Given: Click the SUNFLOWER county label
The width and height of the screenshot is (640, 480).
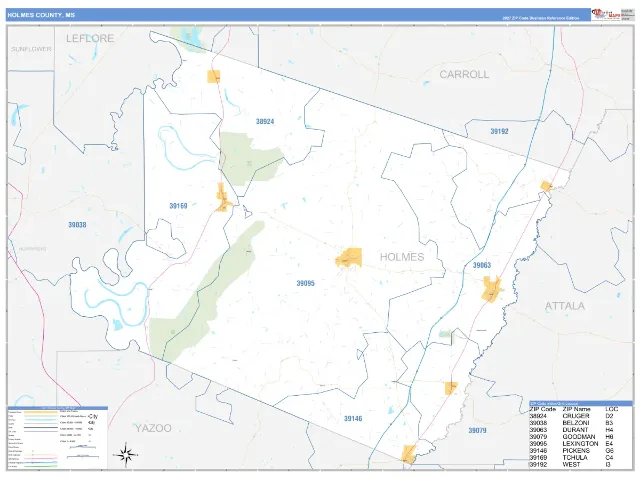Looking at the screenshot, I should click(31, 49).
